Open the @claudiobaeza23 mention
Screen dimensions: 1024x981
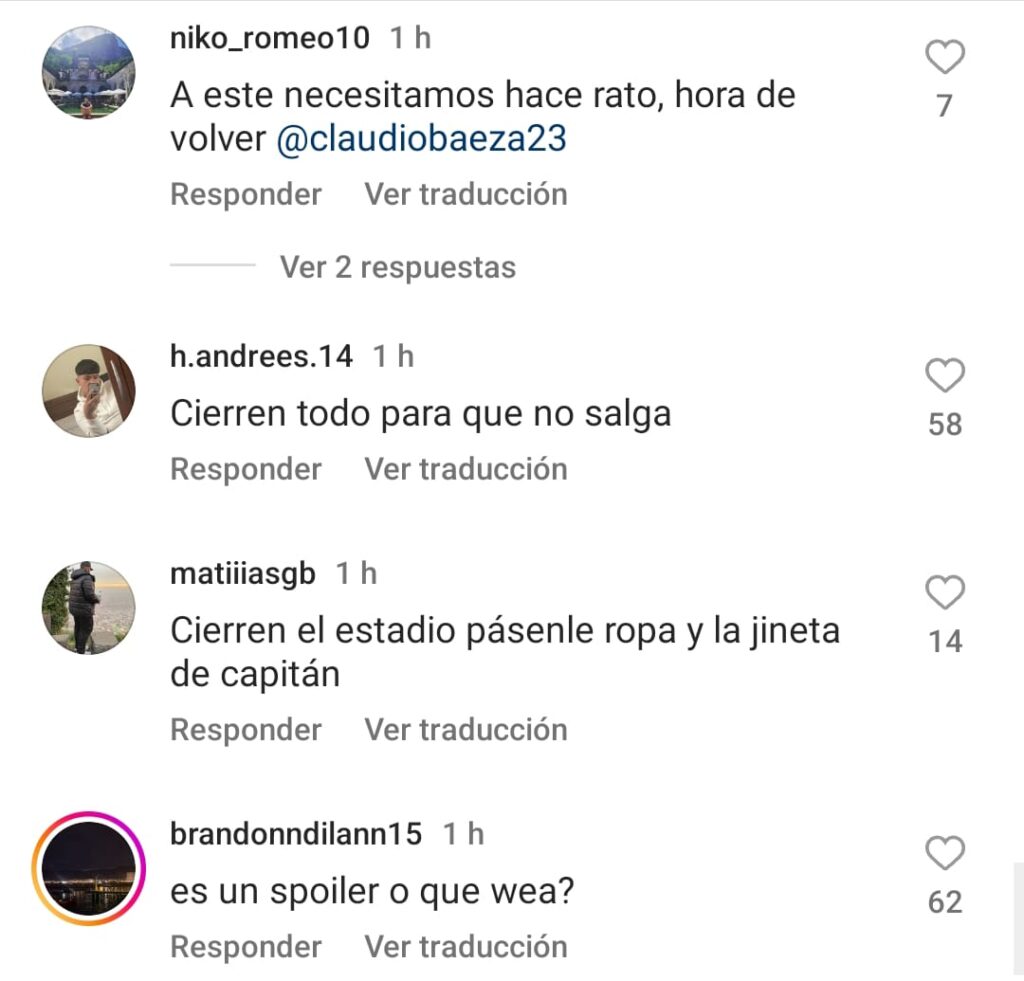point(421,138)
